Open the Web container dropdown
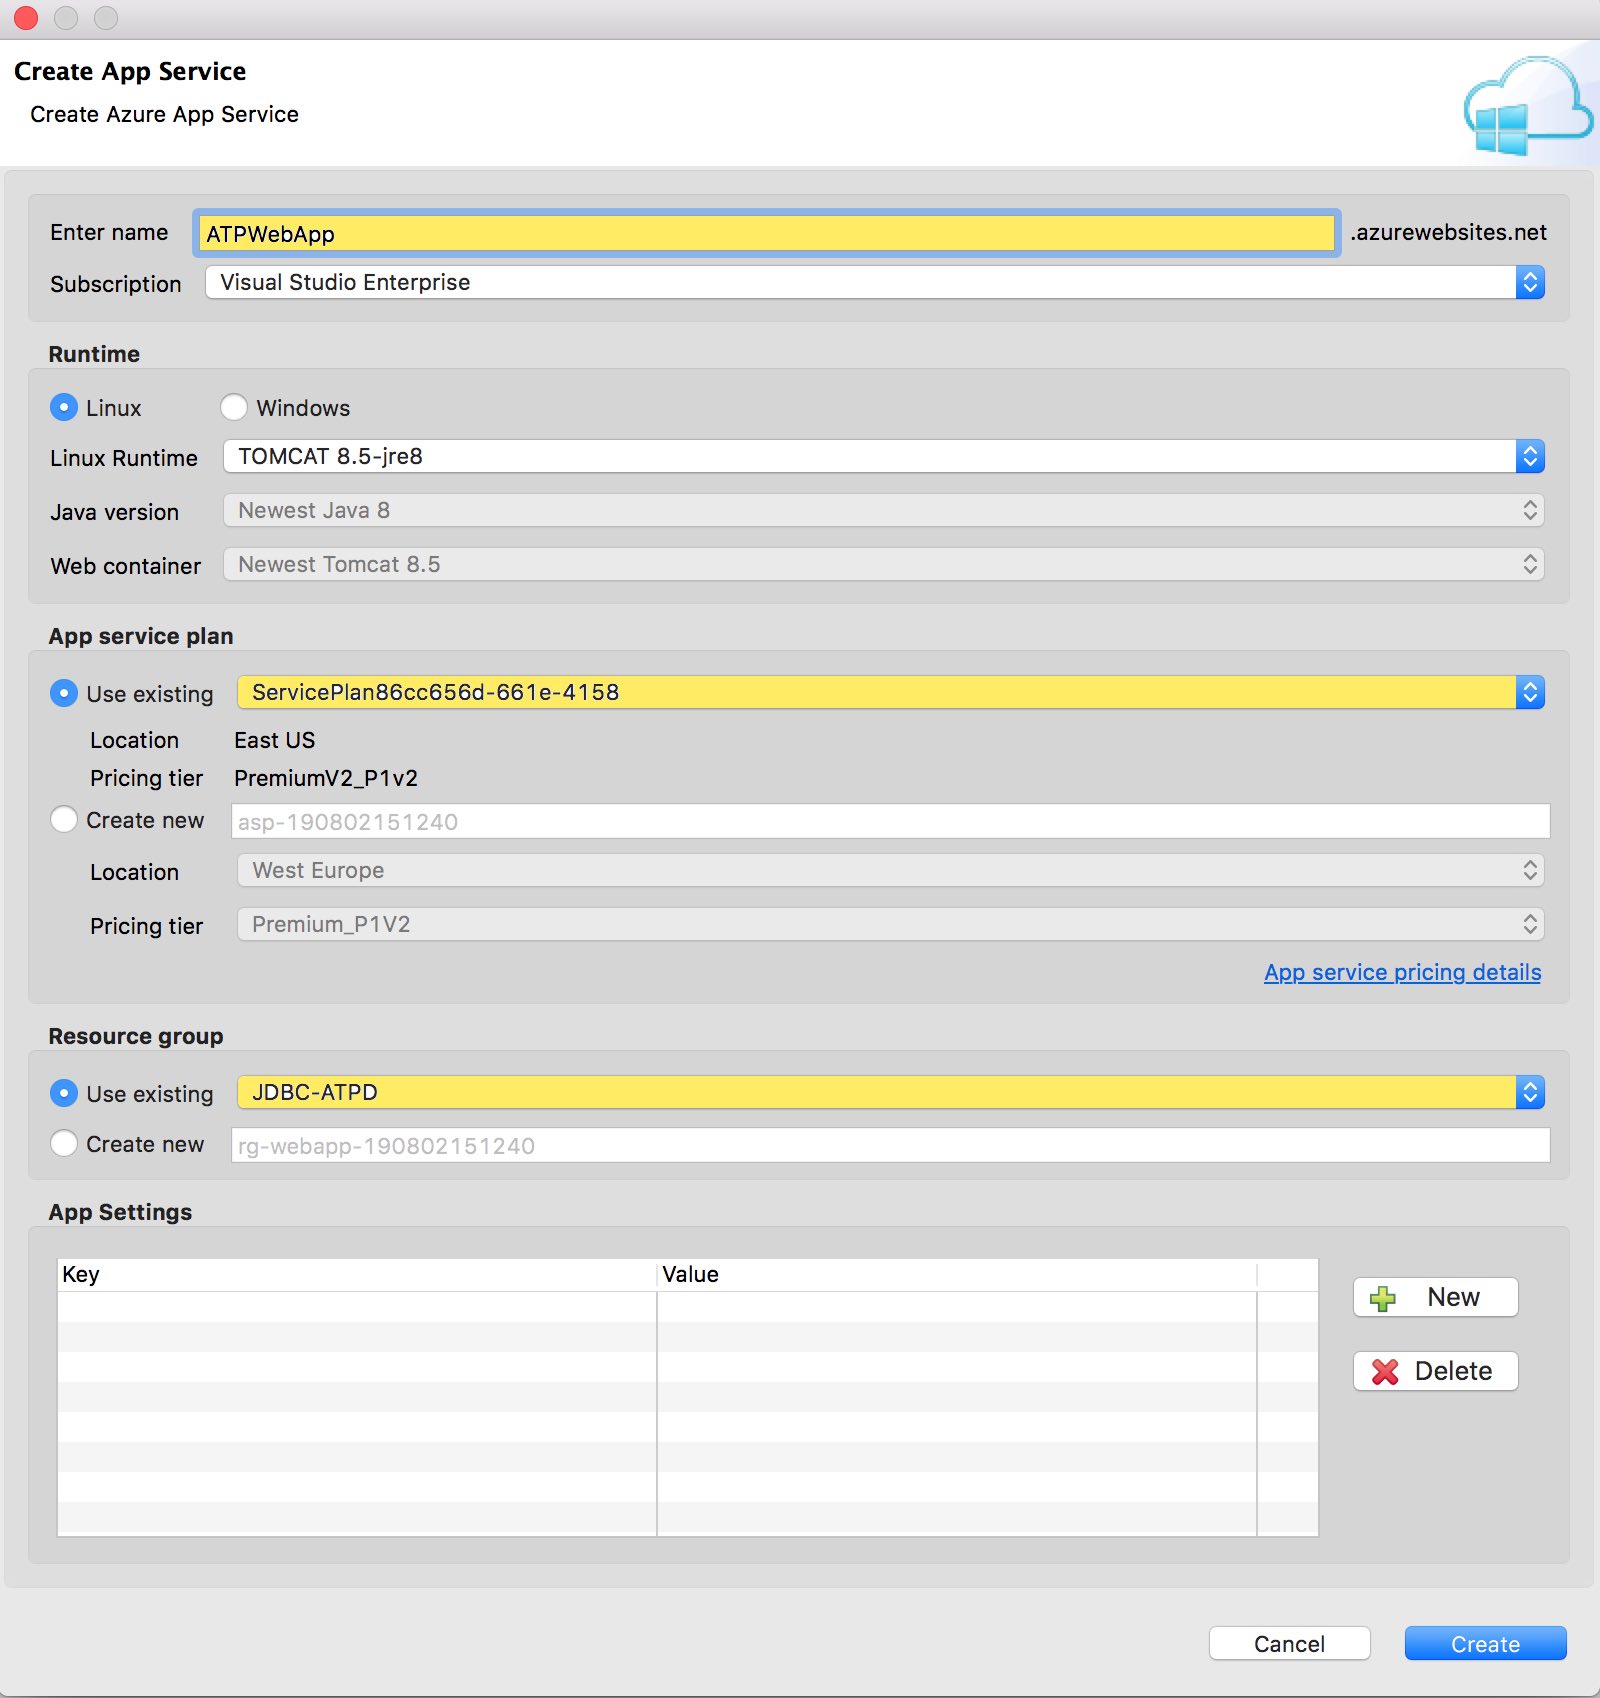The width and height of the screenshot is (1600, 1698). 884,564
